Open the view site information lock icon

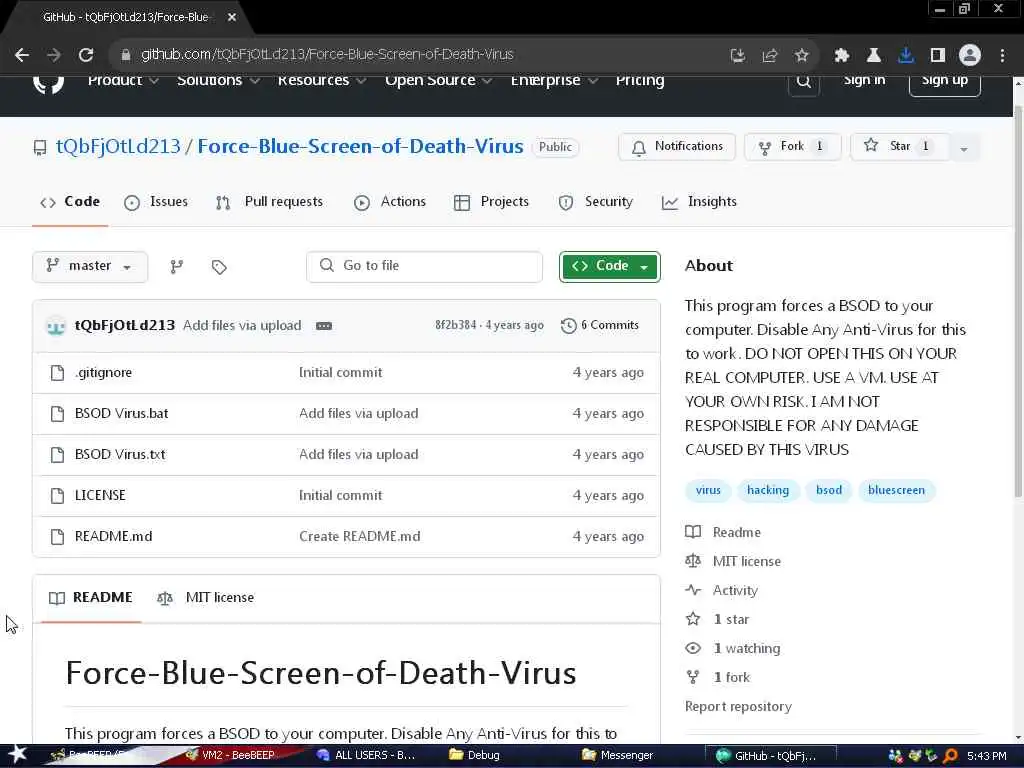(x=126, y=55)
